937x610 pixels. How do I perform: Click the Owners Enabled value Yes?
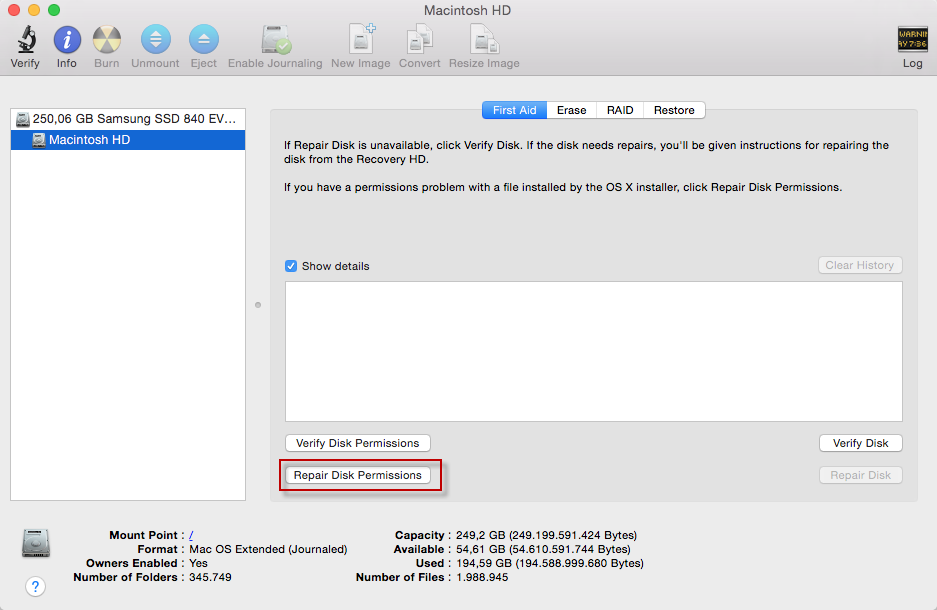198,563
